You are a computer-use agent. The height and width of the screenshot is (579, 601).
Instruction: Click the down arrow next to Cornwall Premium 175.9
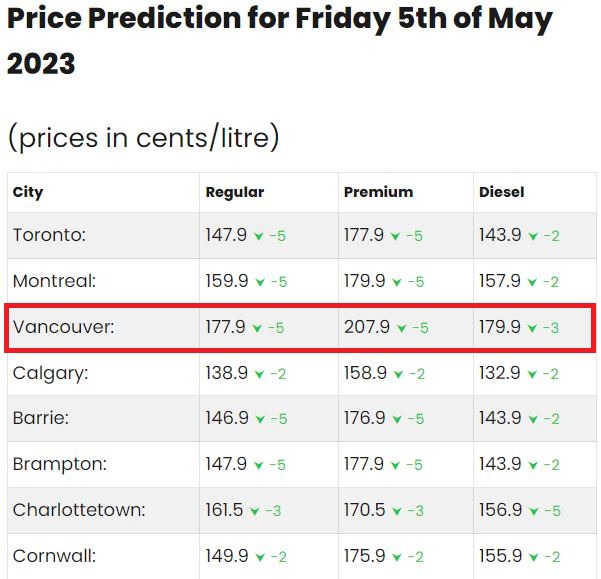pos(397,557)
